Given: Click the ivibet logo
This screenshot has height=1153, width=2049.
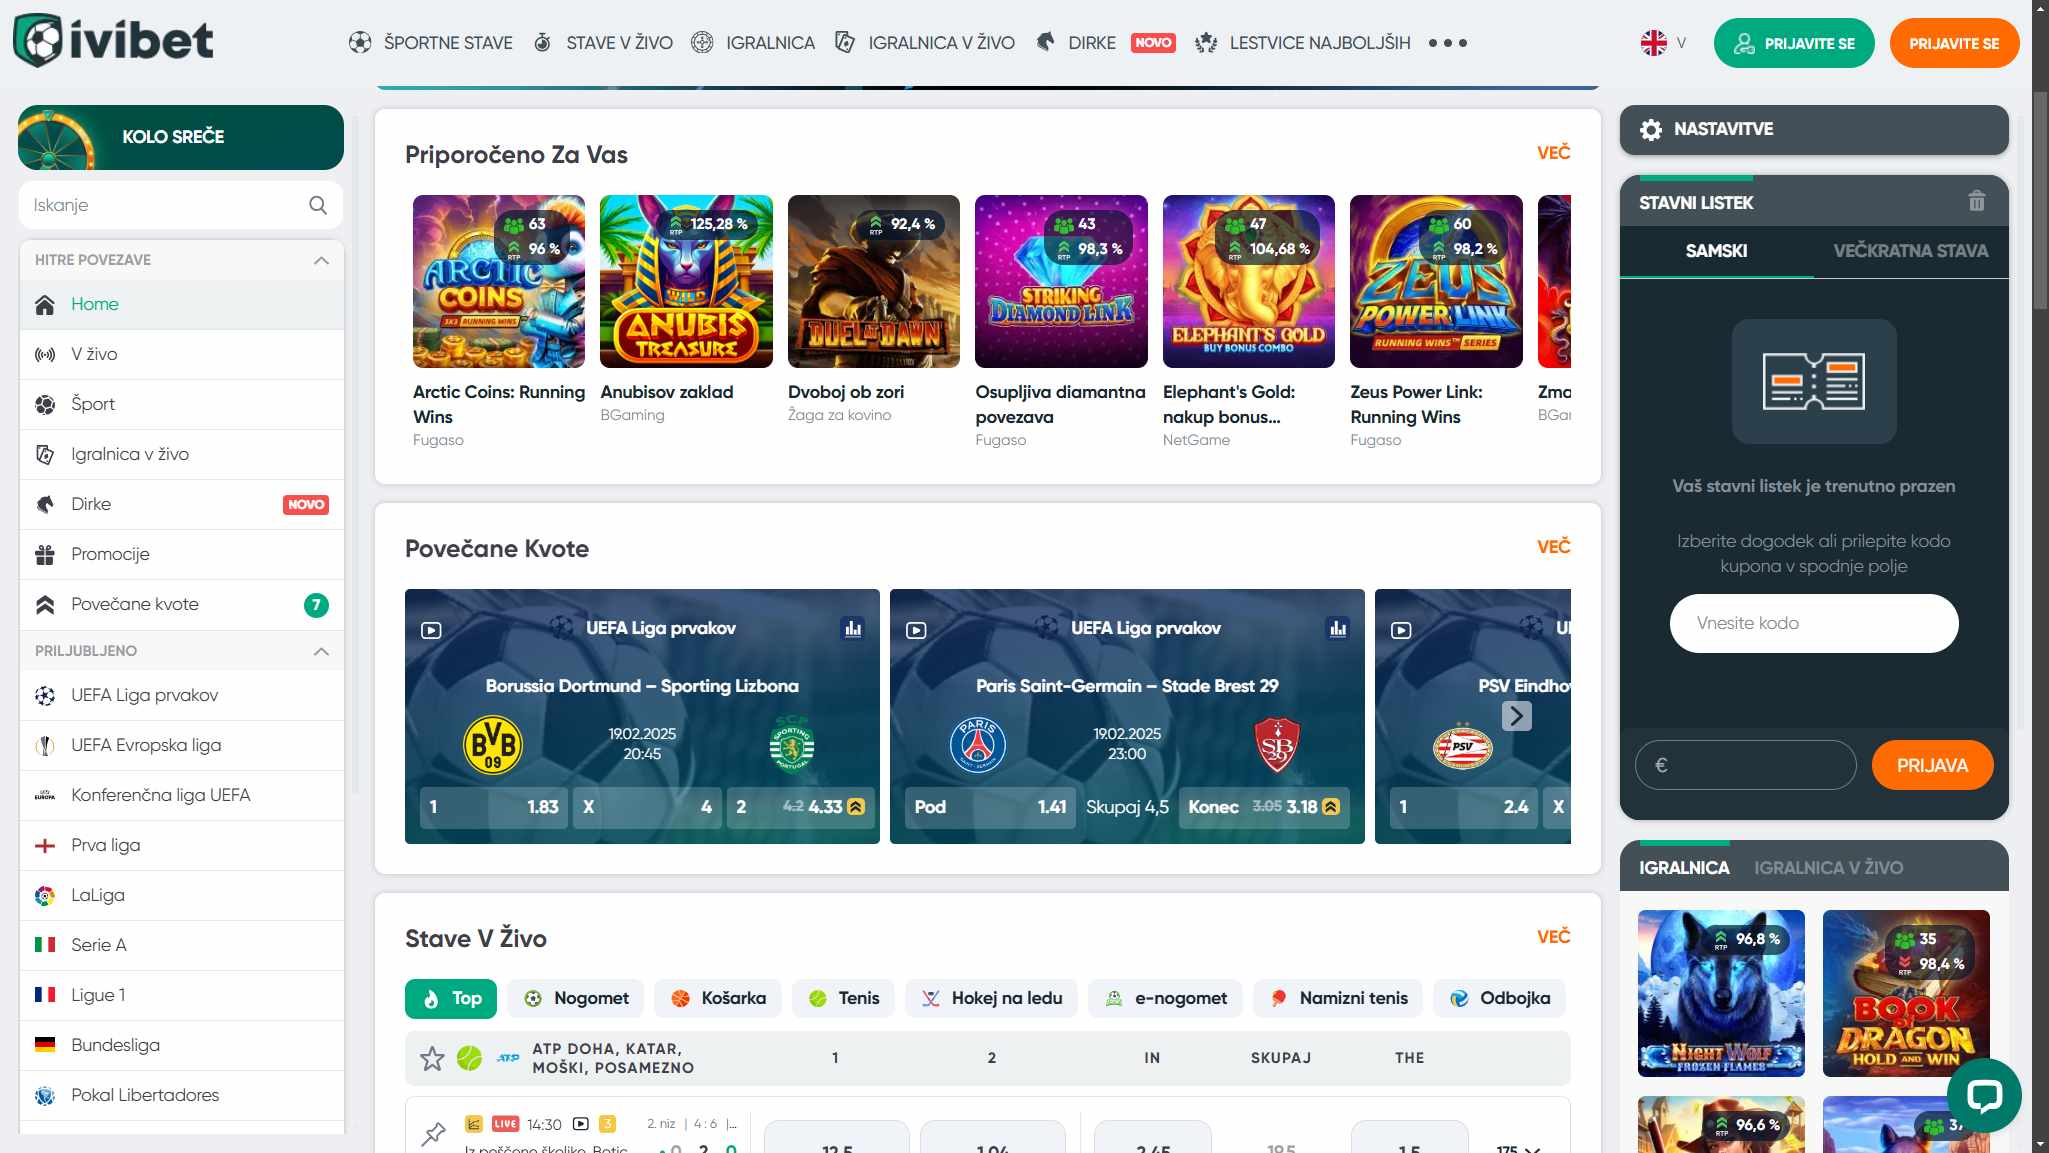Looking at the screenshot, I should point(113,41).
